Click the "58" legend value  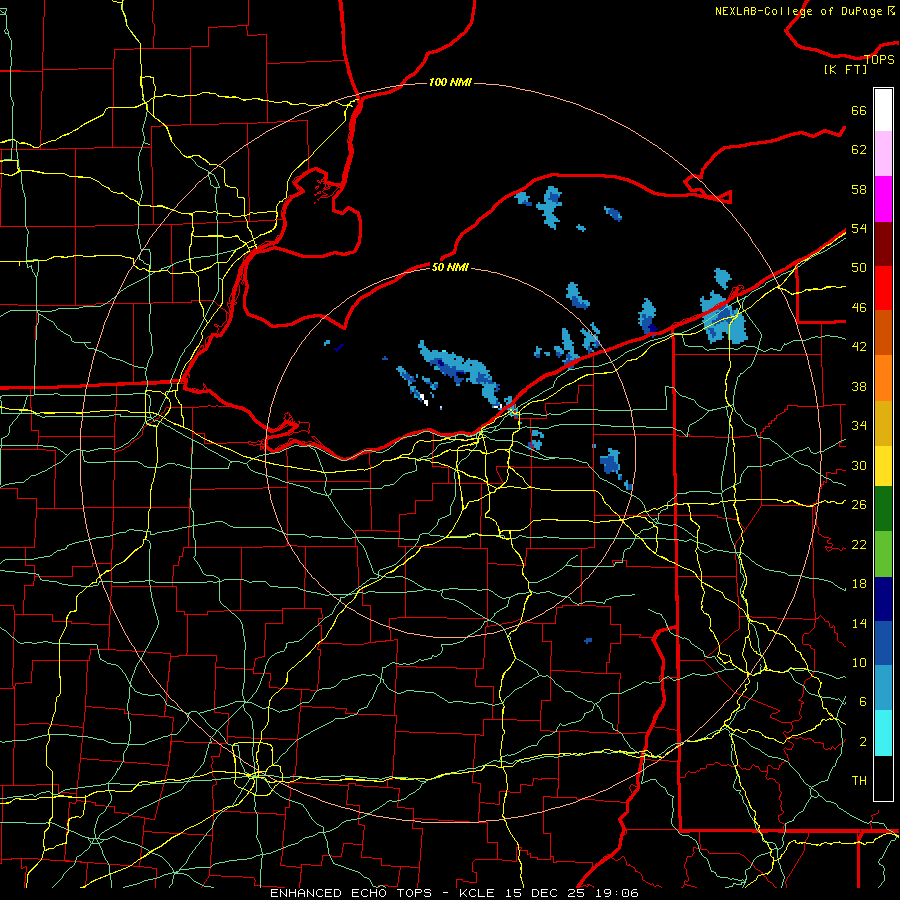click(859, 189)
